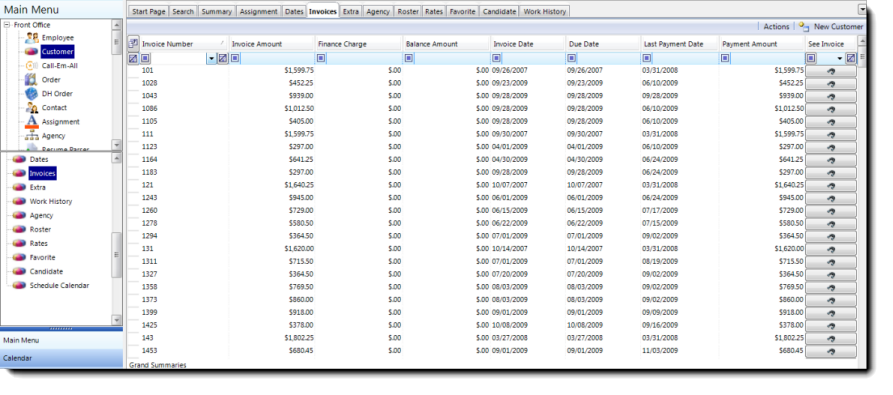
Task: Click the Assignment 'A' icon
Action: pyautogui.click(x=32, y=122)
